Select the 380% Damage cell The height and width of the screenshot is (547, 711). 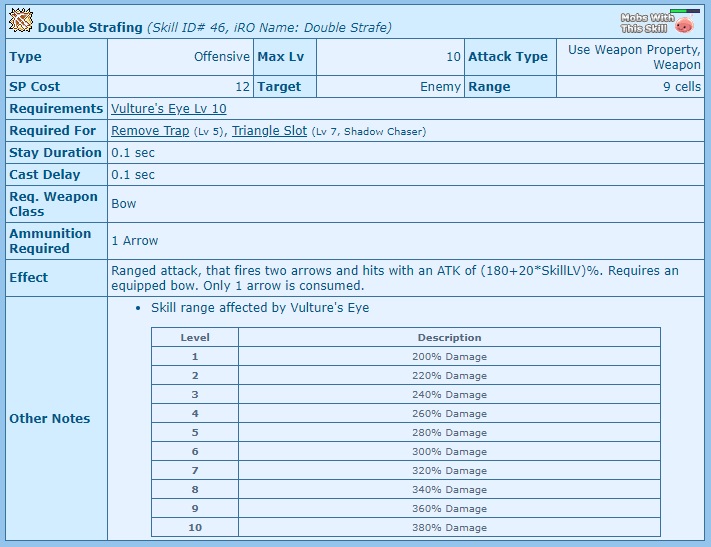coord(449,527)
